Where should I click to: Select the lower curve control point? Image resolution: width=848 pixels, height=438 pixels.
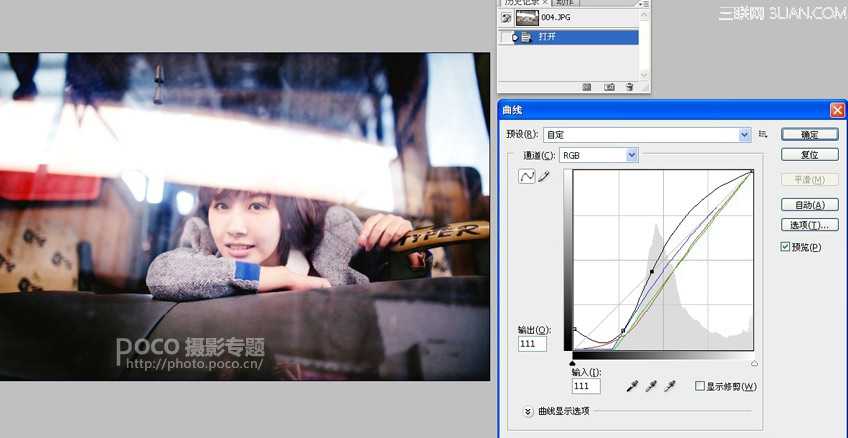click(x=623, y=330)
